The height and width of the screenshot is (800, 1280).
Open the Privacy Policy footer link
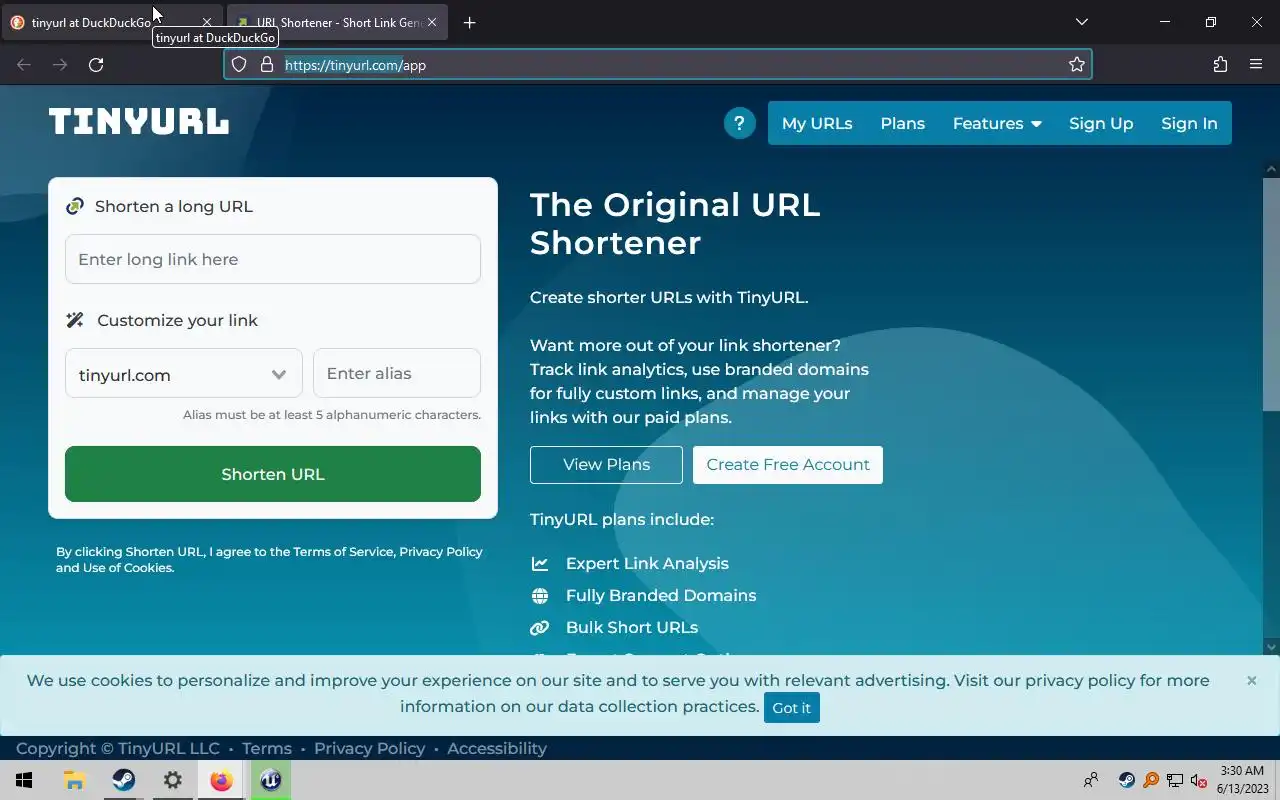click(x=369, y=748)
